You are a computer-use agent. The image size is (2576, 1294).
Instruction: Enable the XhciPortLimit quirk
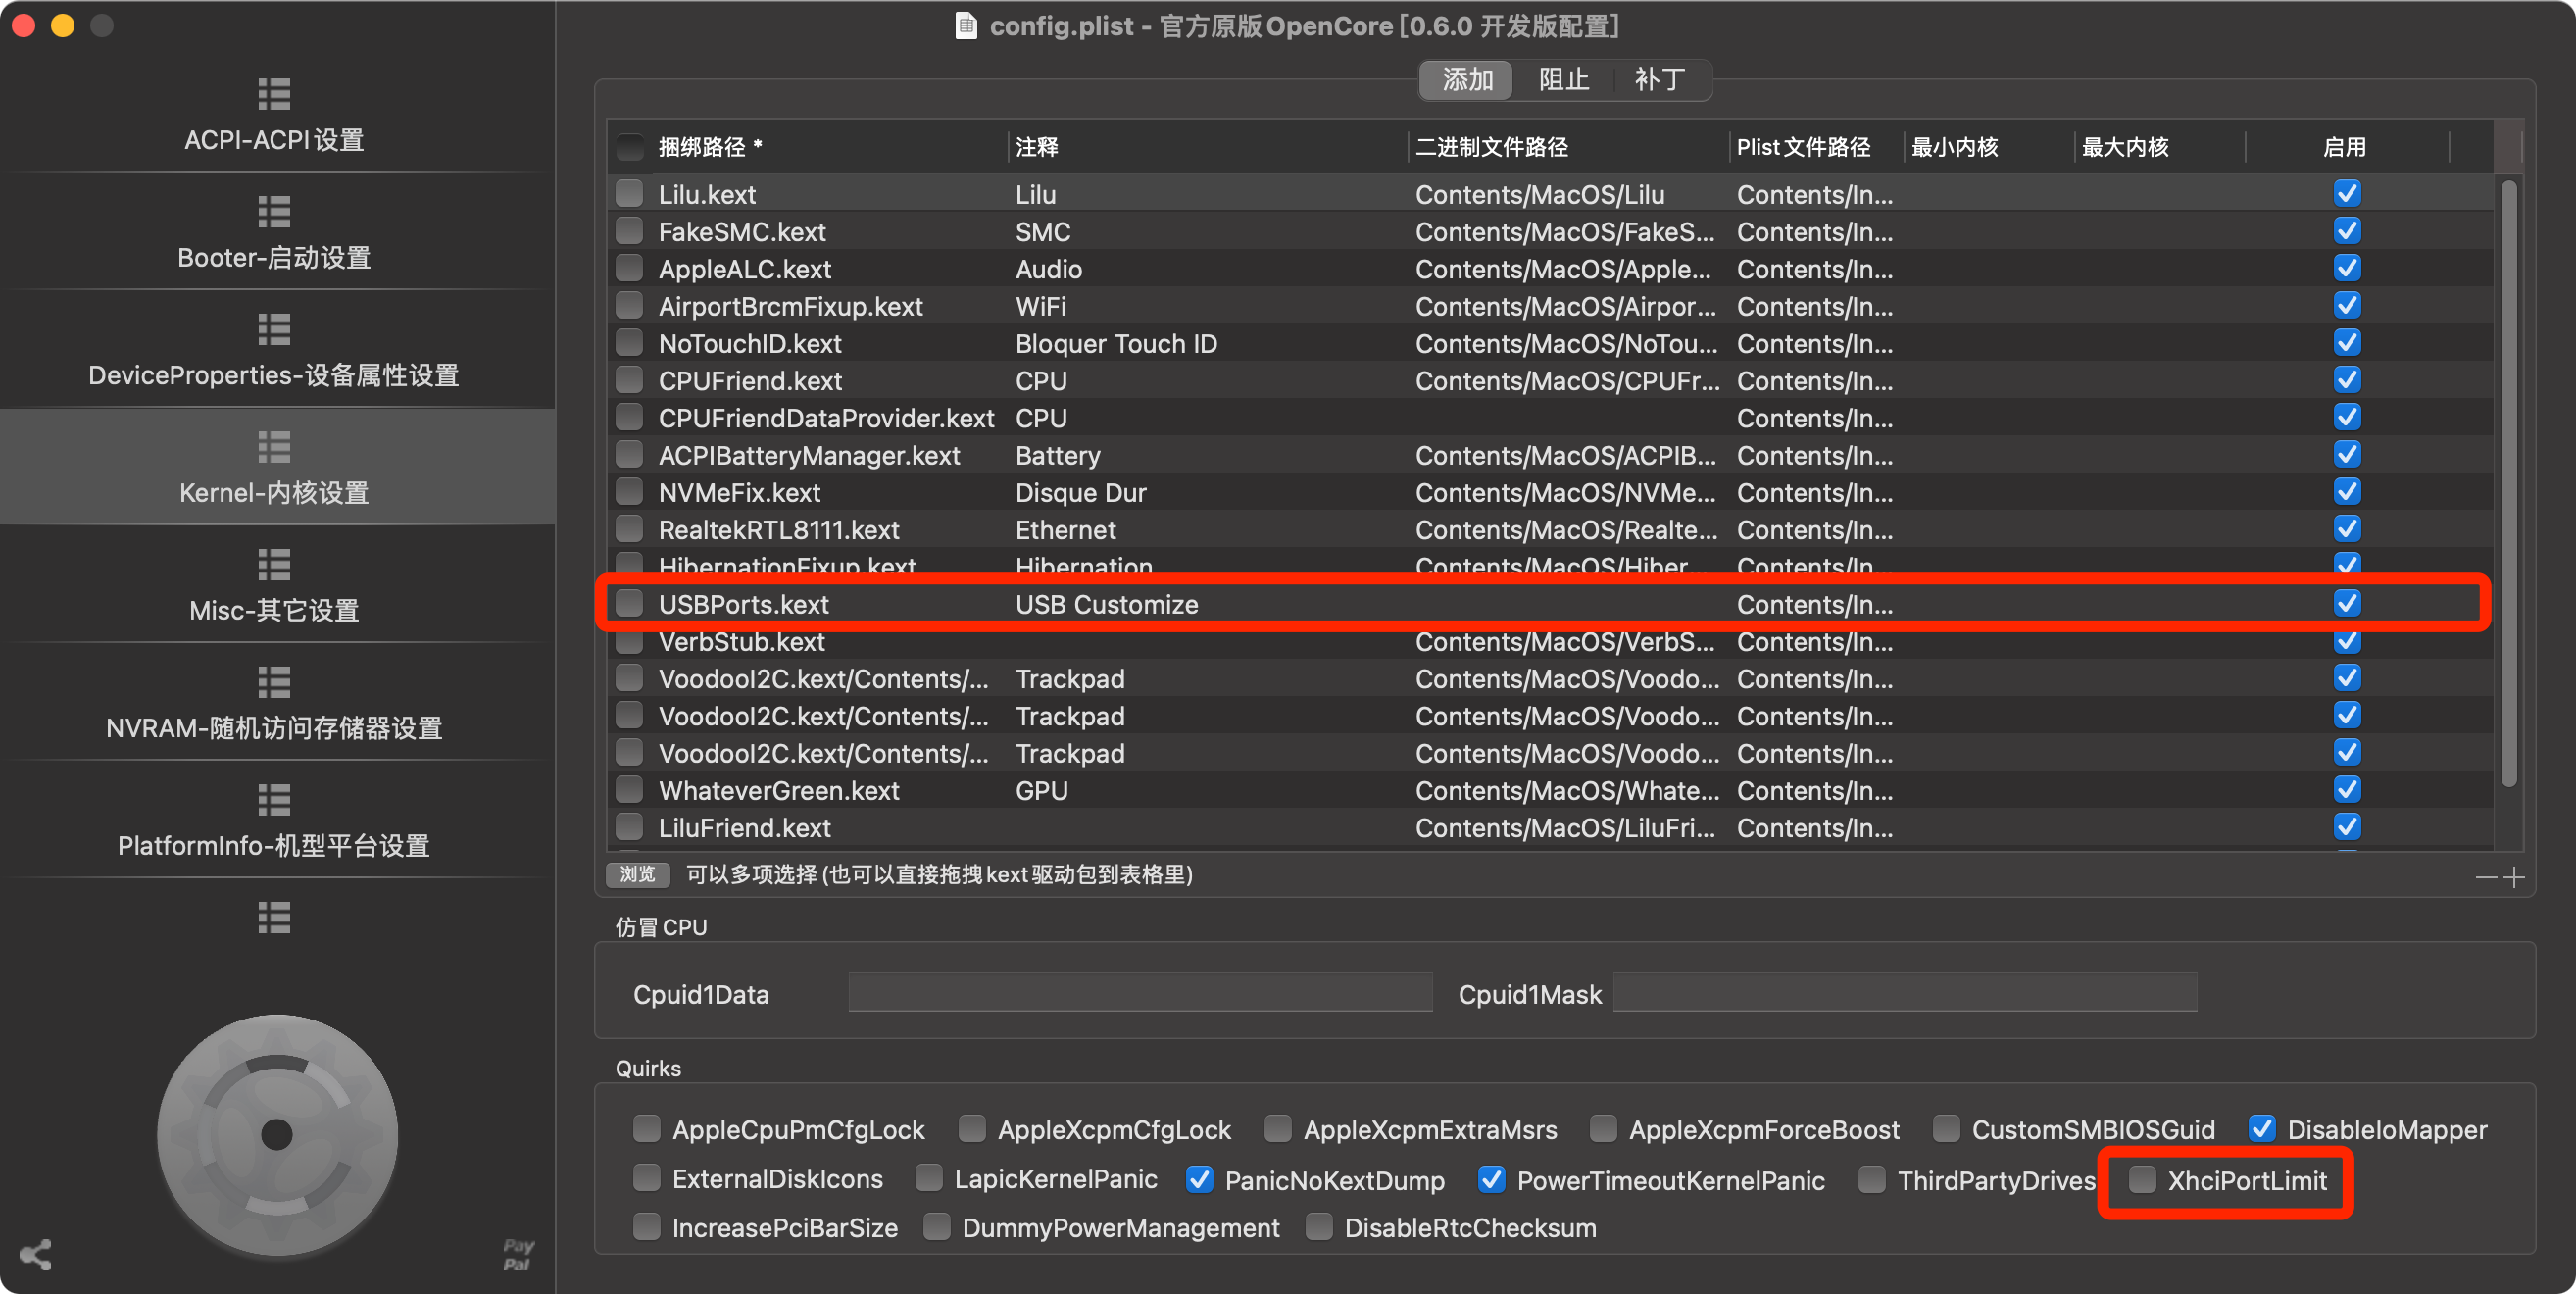pyautogui.click(x=2142, y=1180)
